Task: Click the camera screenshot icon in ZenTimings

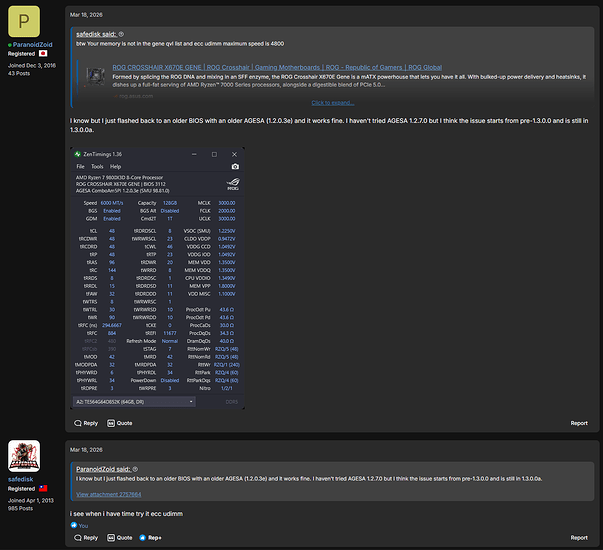Action: click(x=235, y=167)
